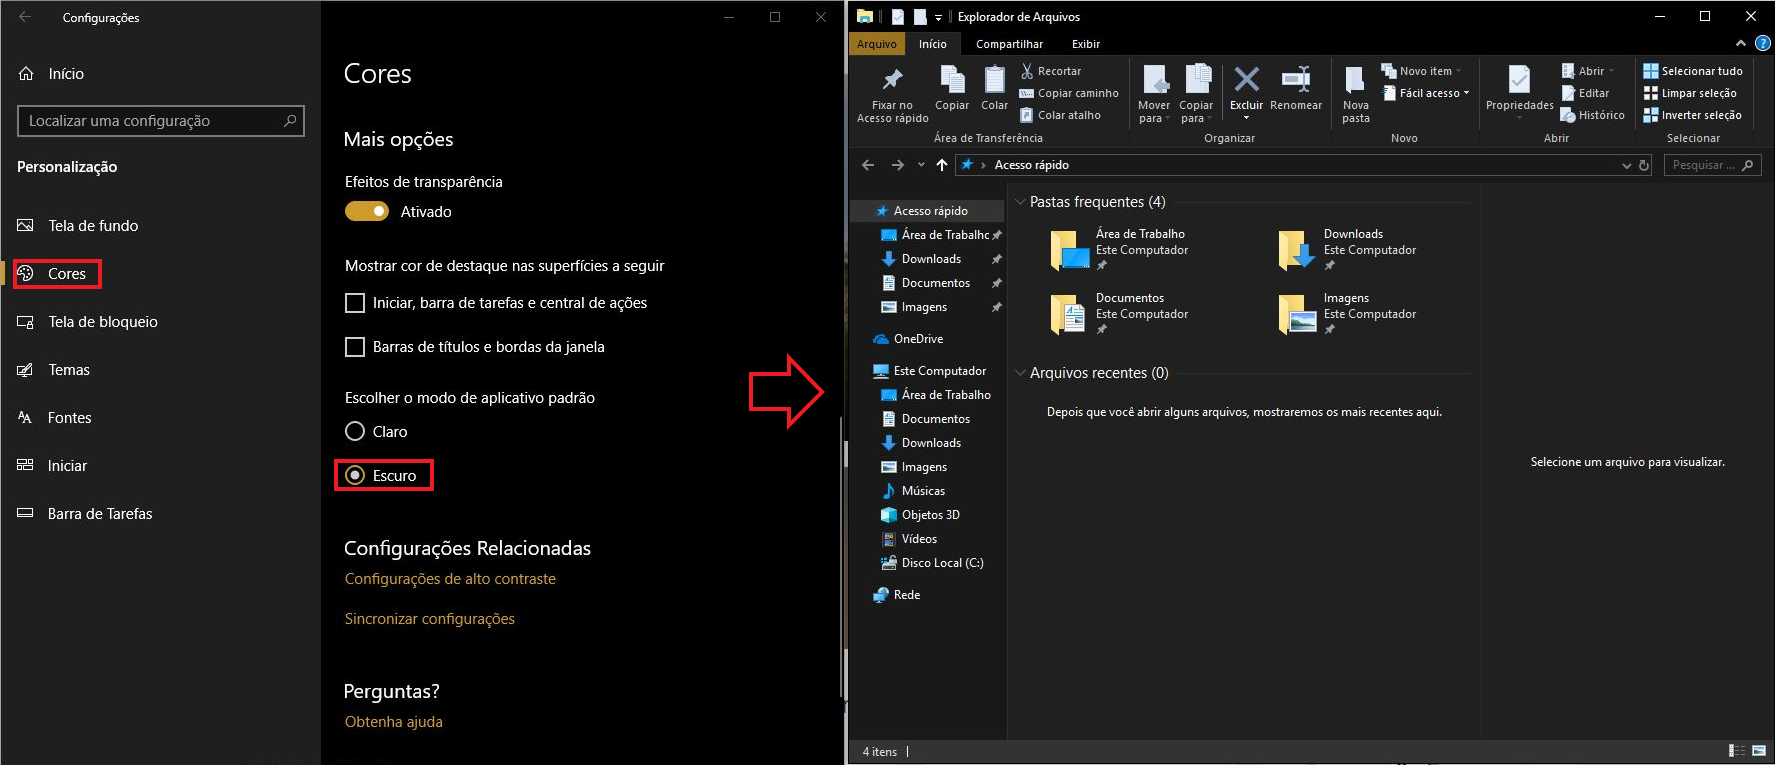
Task: Click the Copiar icon in ribbon
Action: click(952, 79)
